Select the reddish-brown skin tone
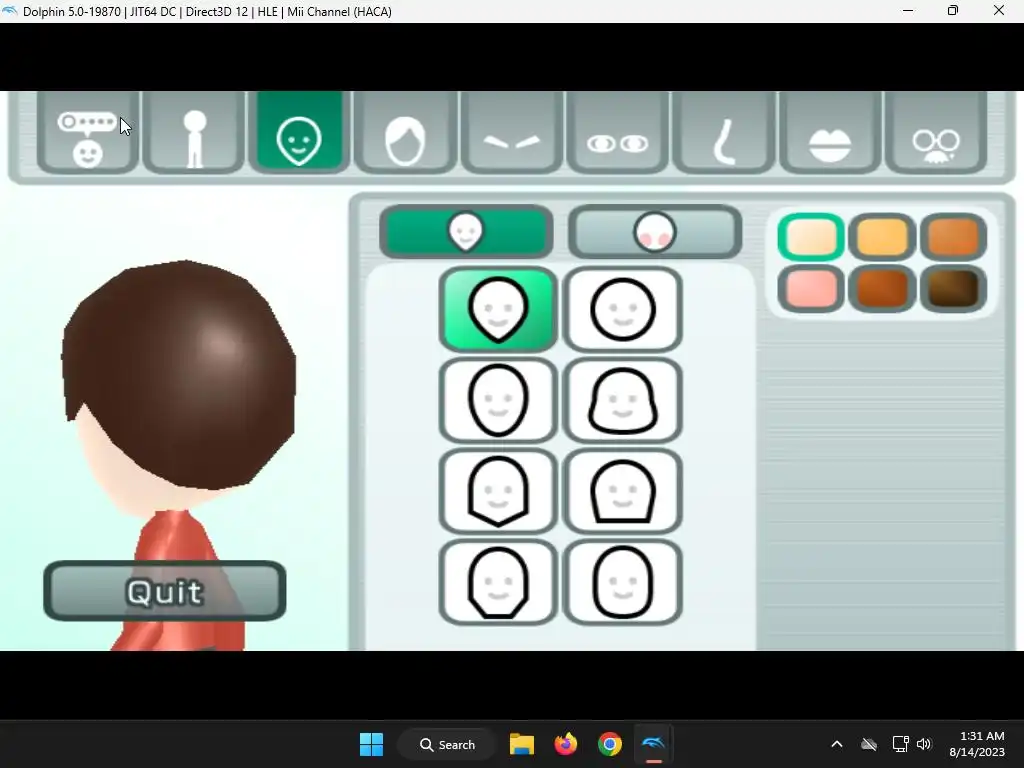1024x768 pixels. point(882,289)
